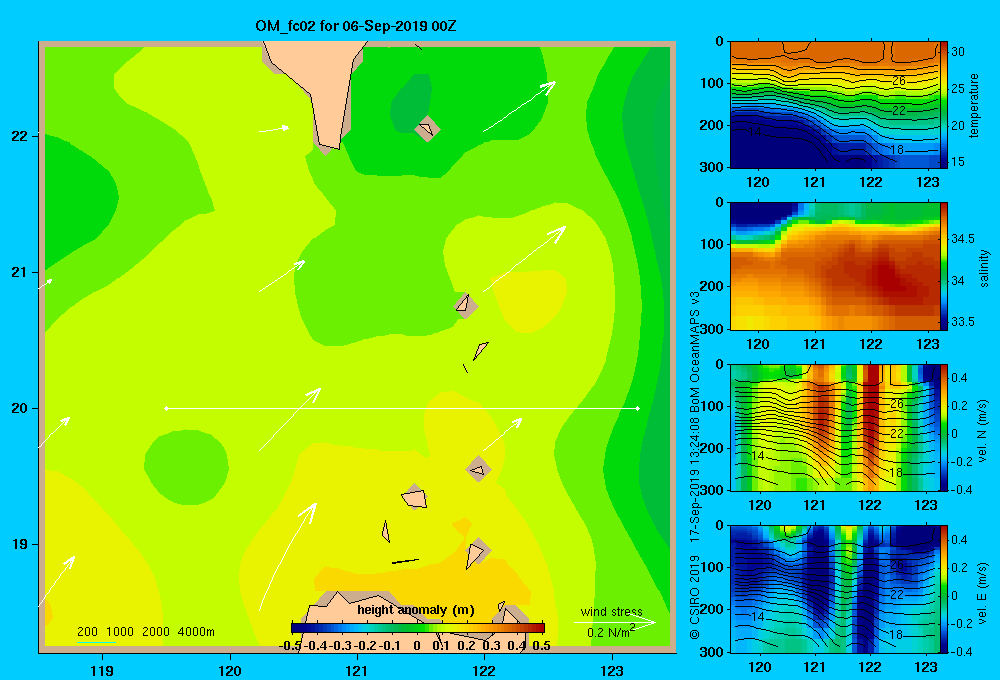
Task: Click the vertical 'vel. N (m/s)' label
Action: point(983,431)
